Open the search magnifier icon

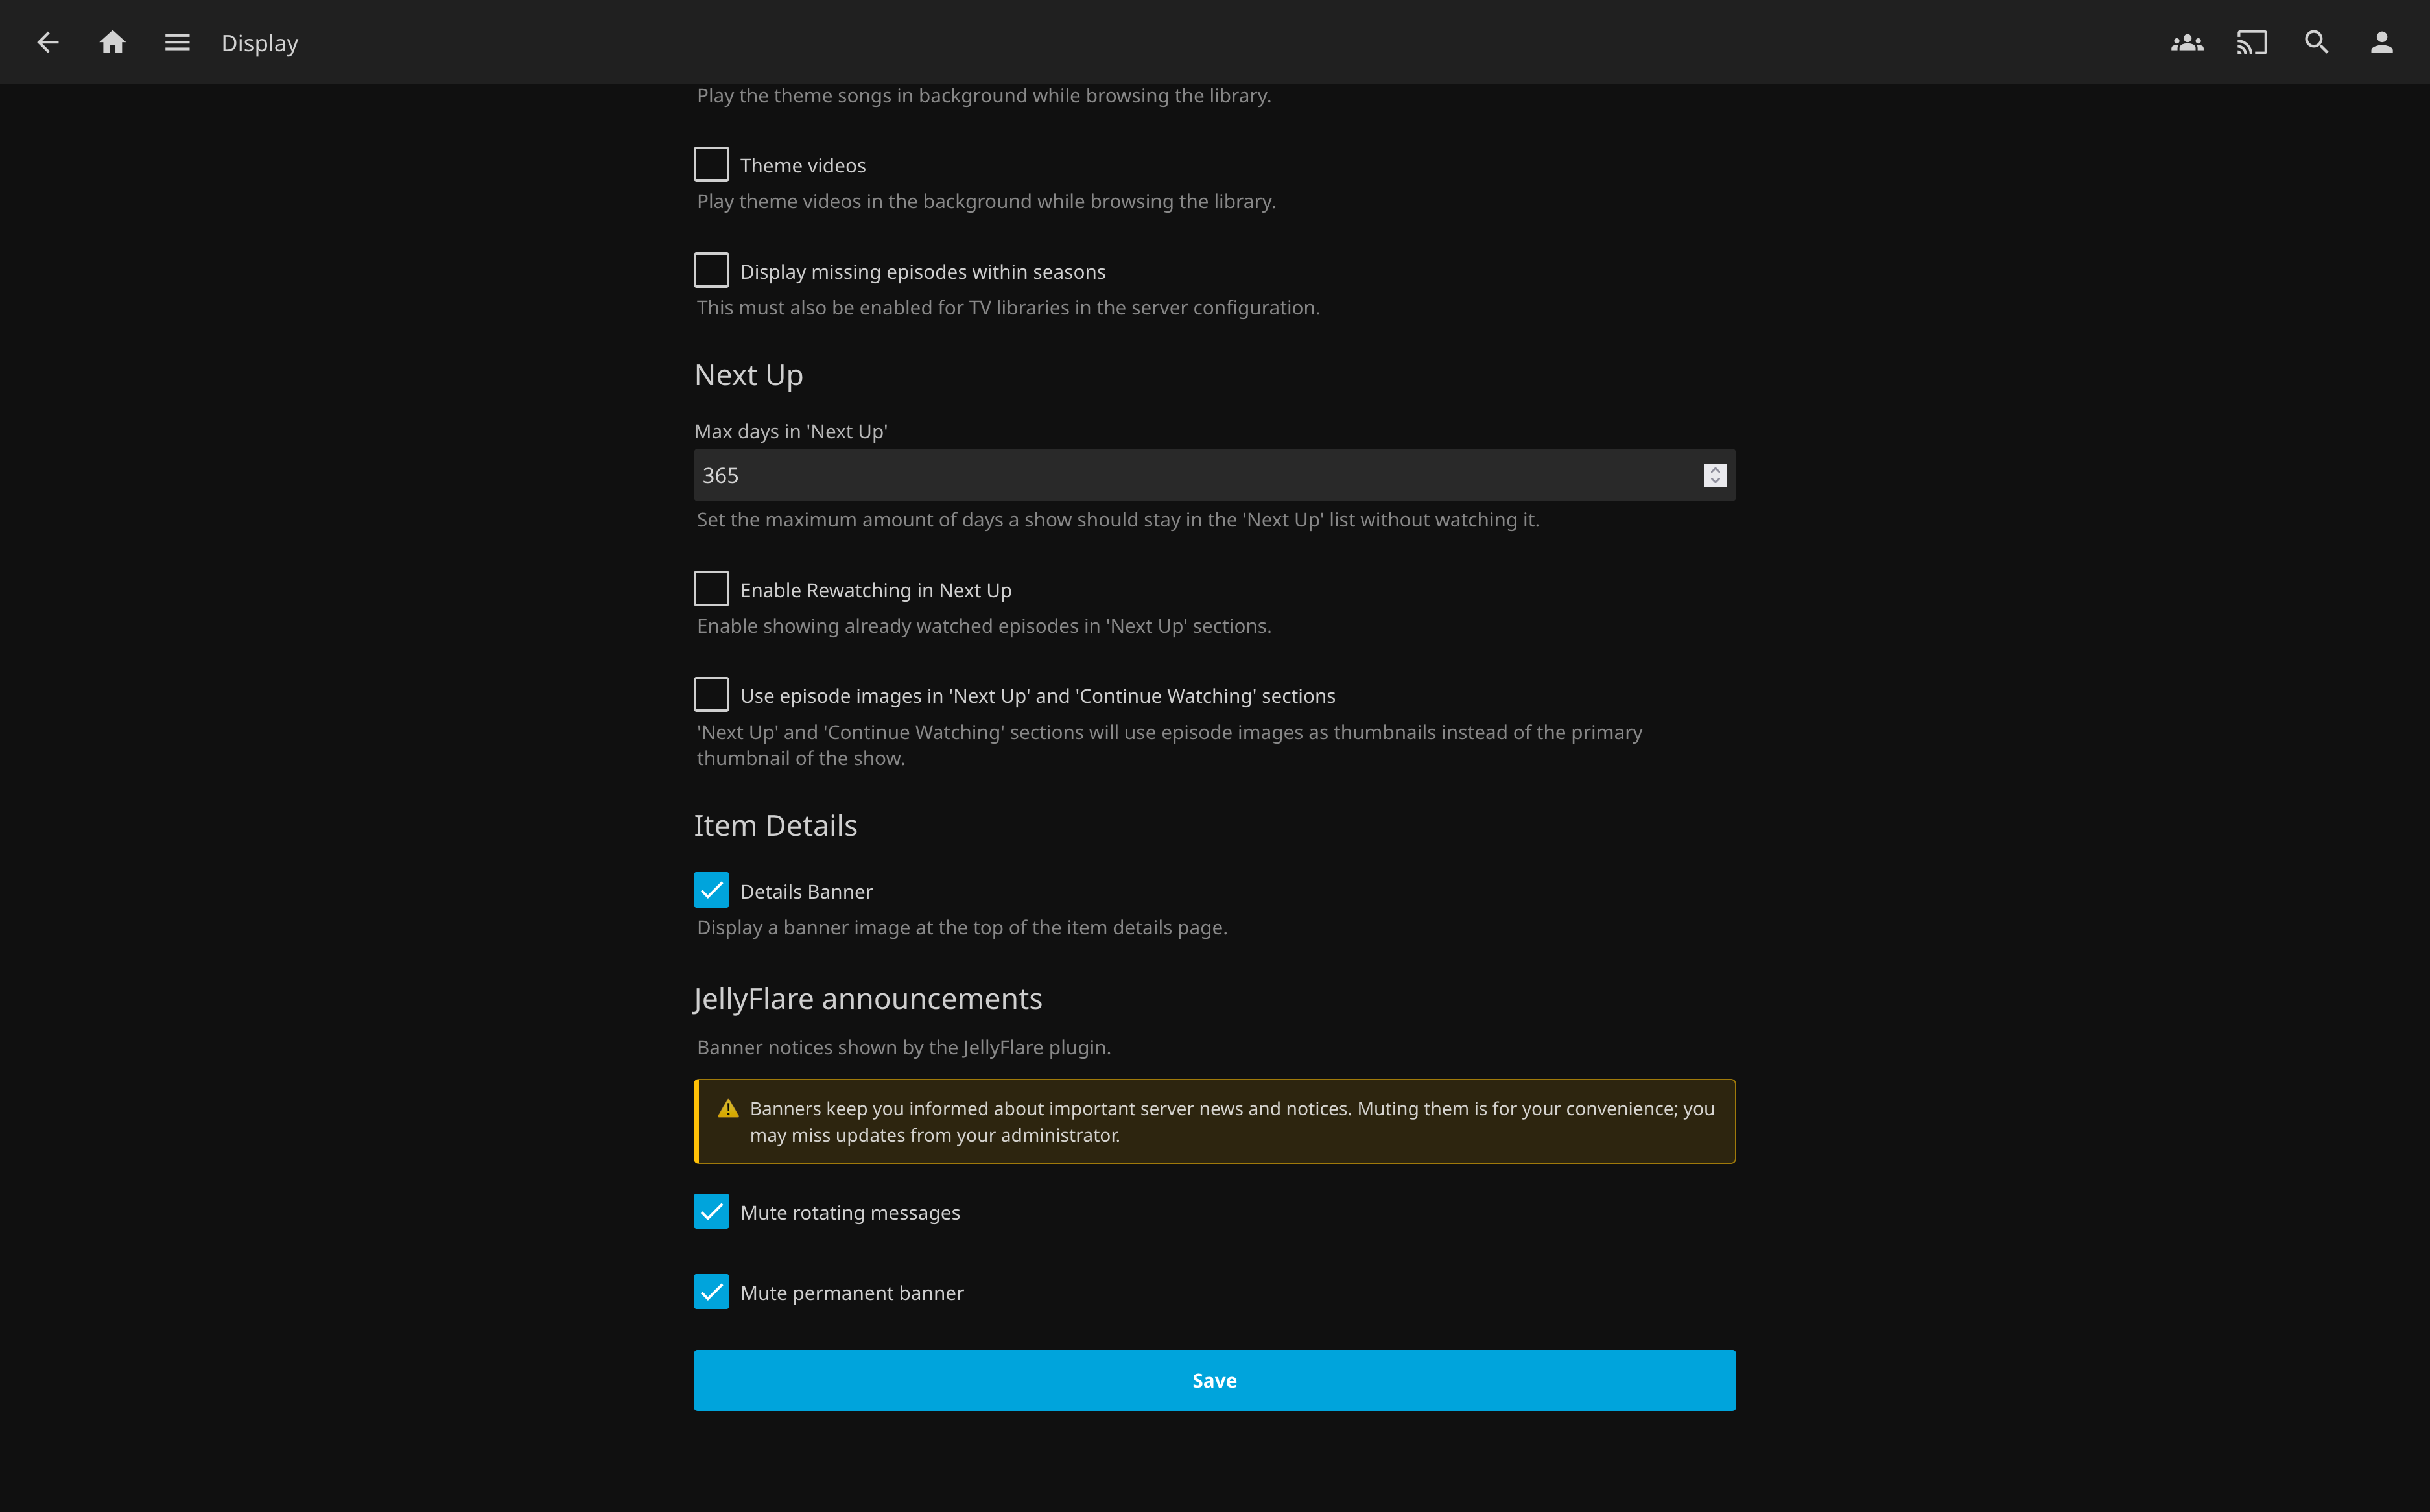2317,42
